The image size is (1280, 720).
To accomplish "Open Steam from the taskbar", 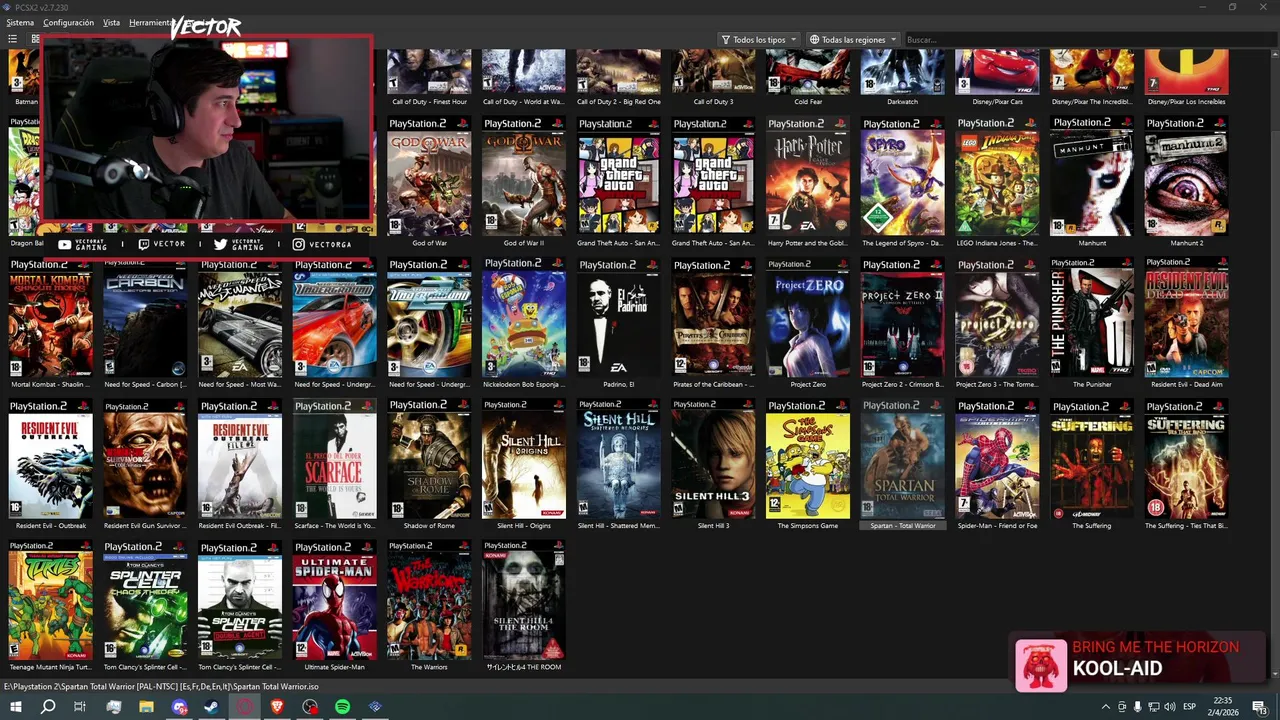I will coord(211,707).
